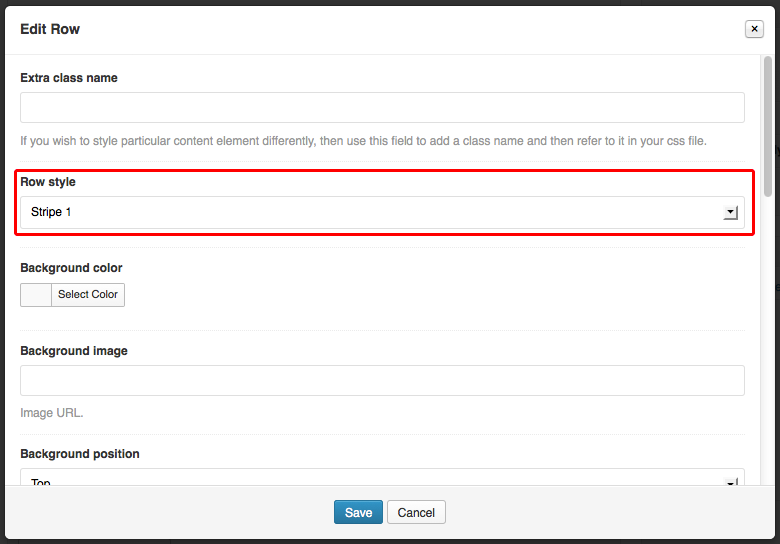Expand the Background position dropdown
The width and height of the screenshot is (780, 544).
[382, 480]
